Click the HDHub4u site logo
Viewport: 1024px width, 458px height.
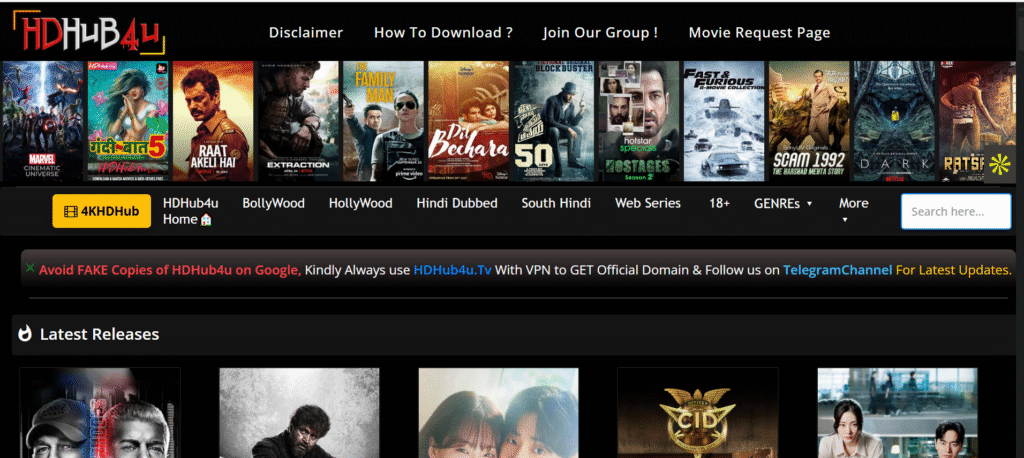click(x=89, y=33)
